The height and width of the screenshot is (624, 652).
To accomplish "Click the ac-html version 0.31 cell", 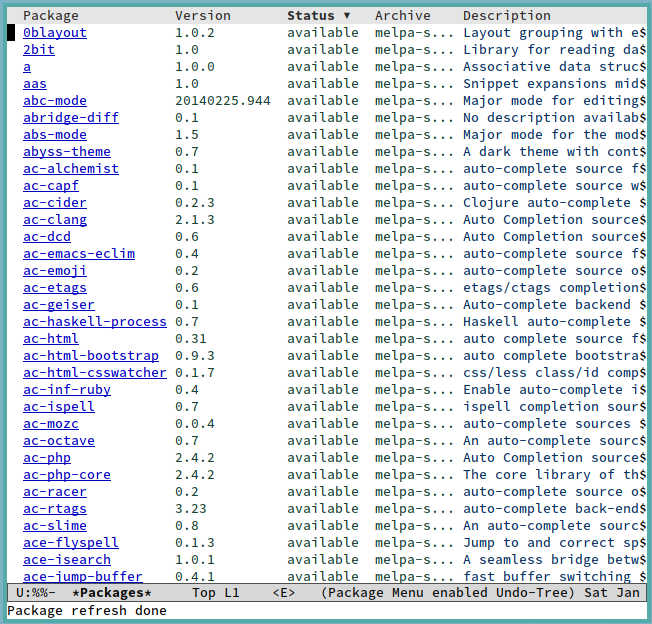I will pyautogui.click(x=191, y=338).
